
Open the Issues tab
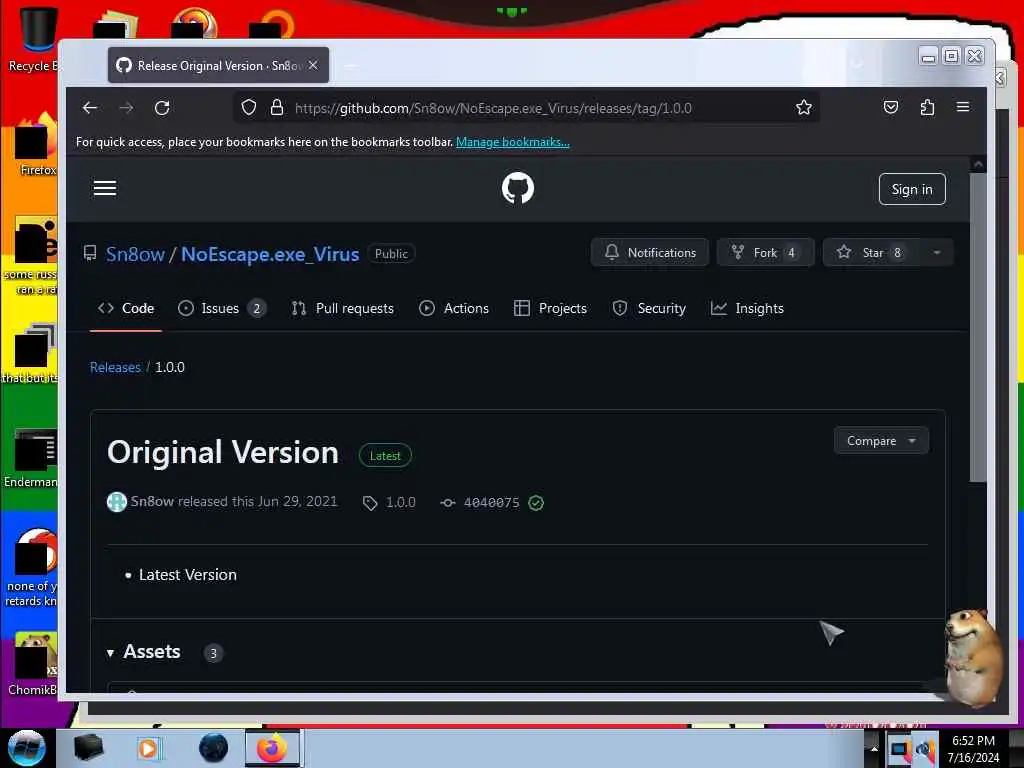pos(221,308)
